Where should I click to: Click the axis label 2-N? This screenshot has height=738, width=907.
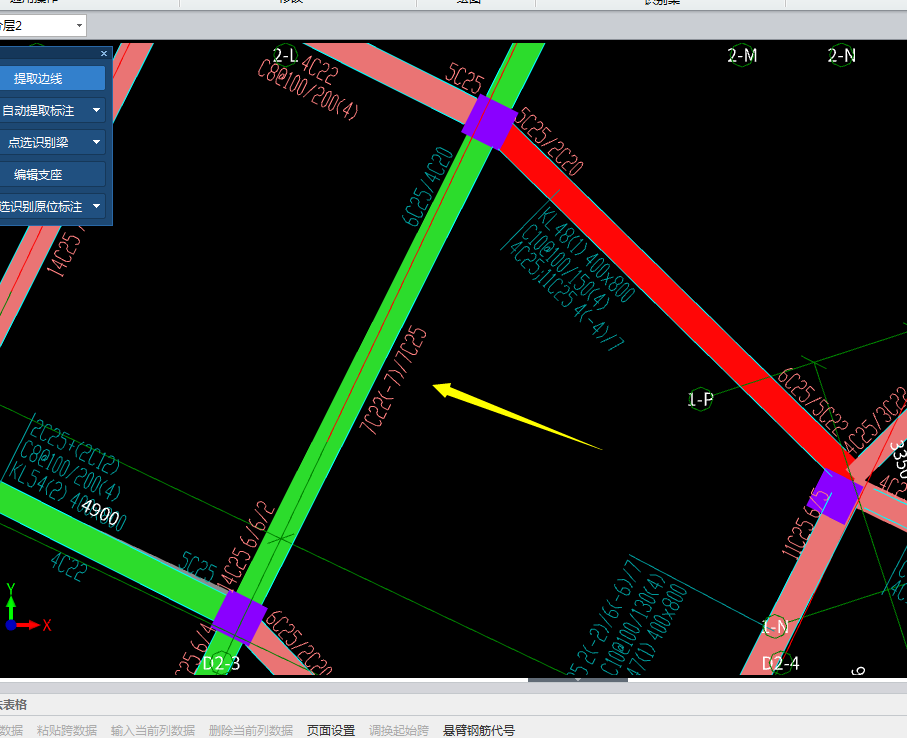[842, 56]
